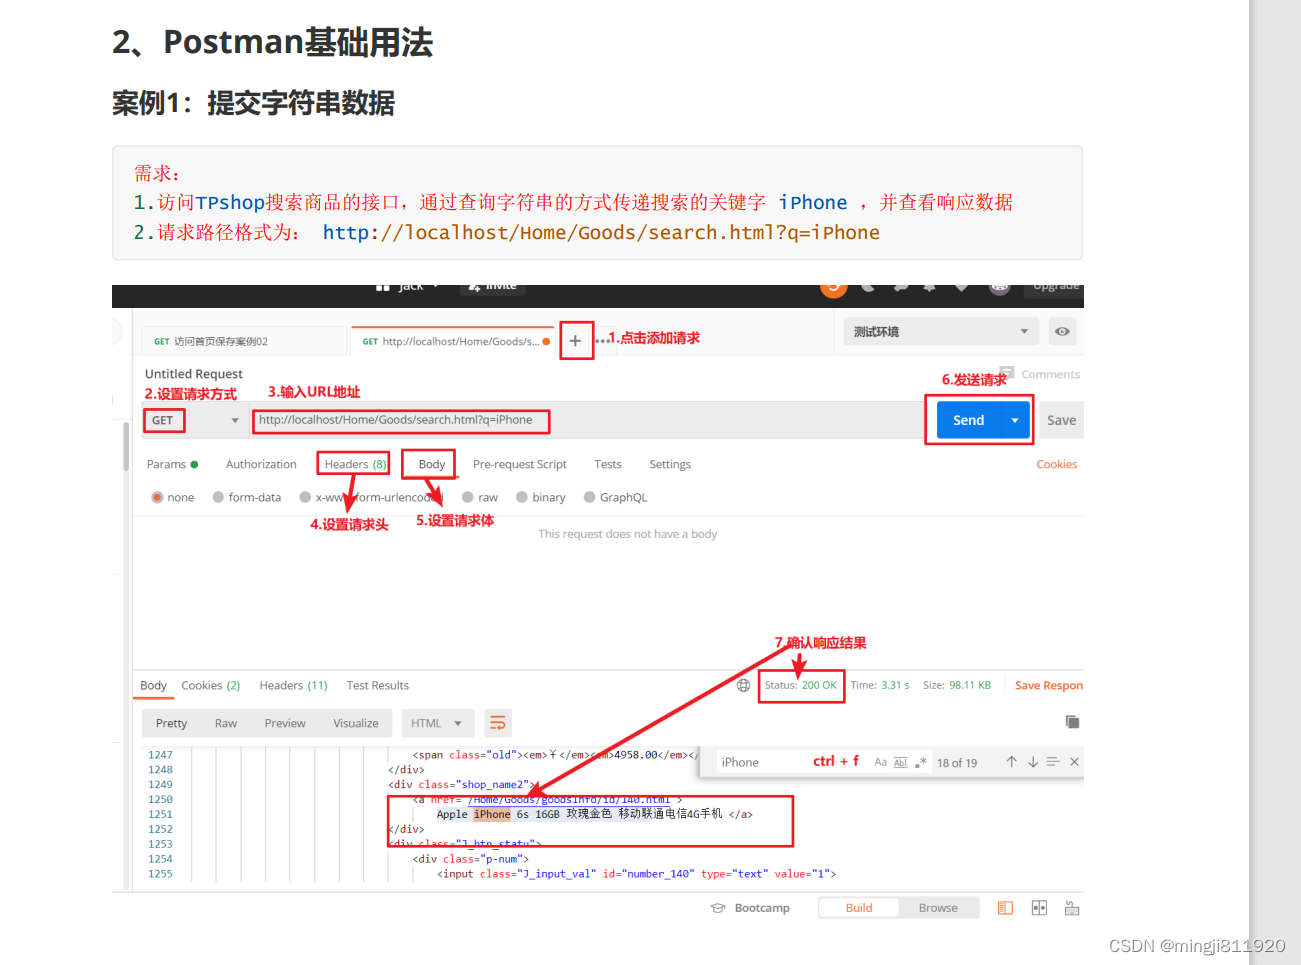The height and width of the screenshot is (965, 1301).
Task: Open the Params tab
Action: 172,464
